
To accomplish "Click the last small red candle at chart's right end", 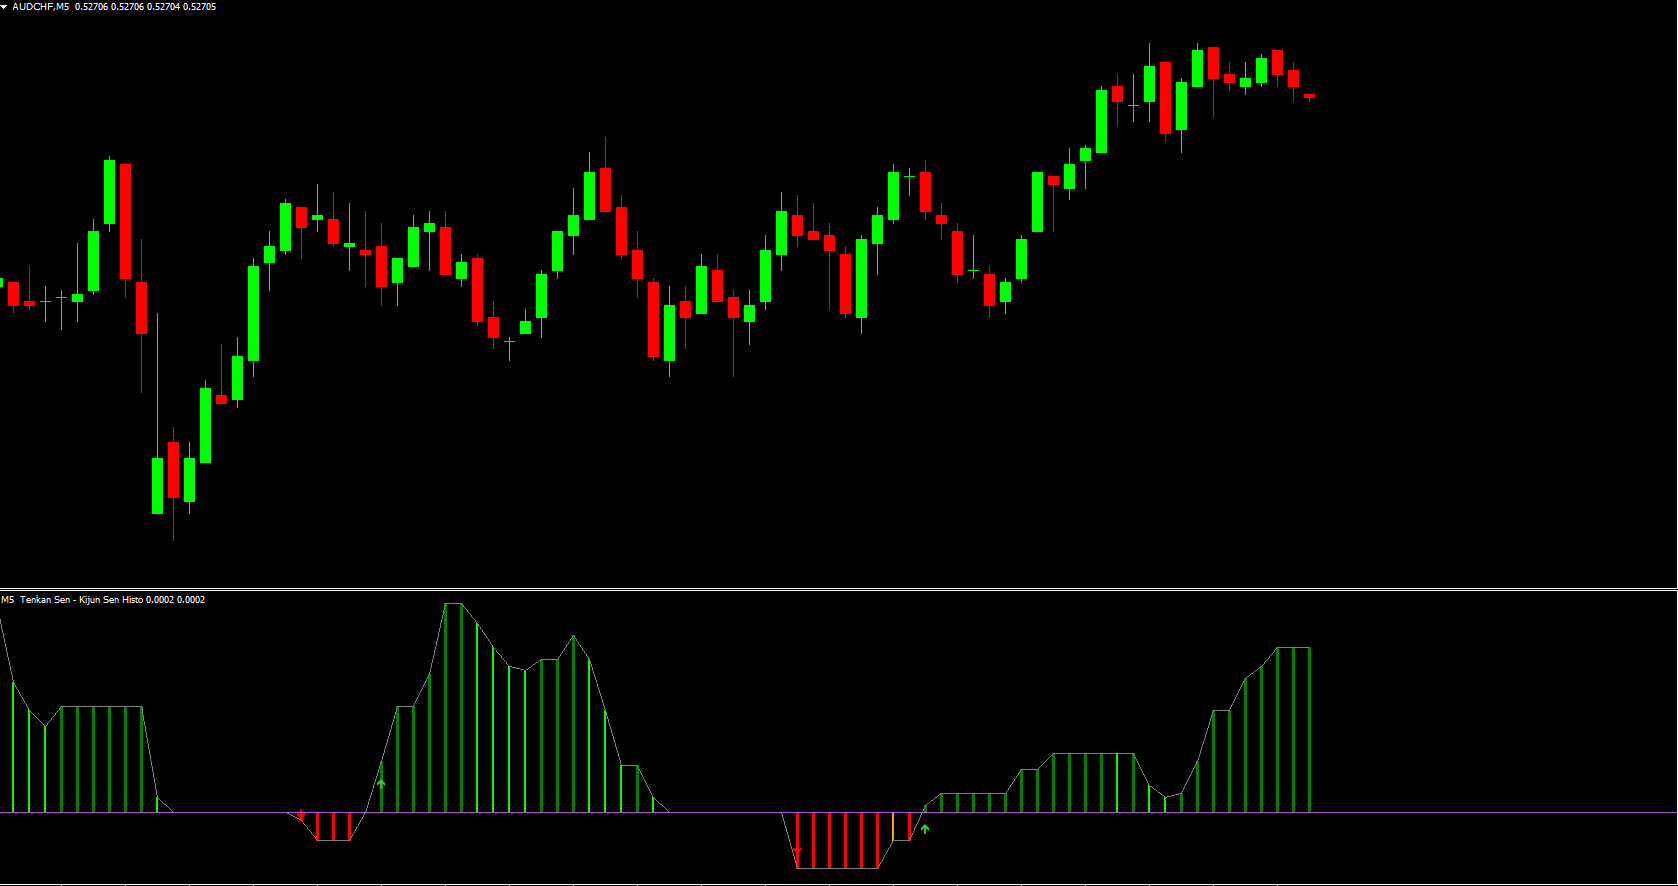I will [1309, 96].
